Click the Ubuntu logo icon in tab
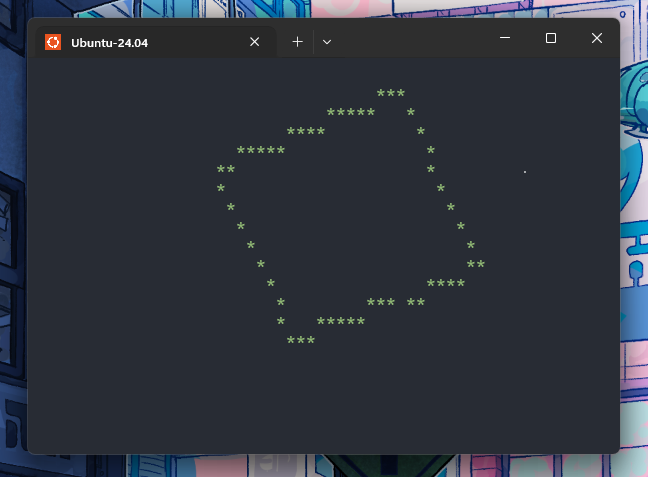This screenshot has width=648, height=477. click(53, 42)
